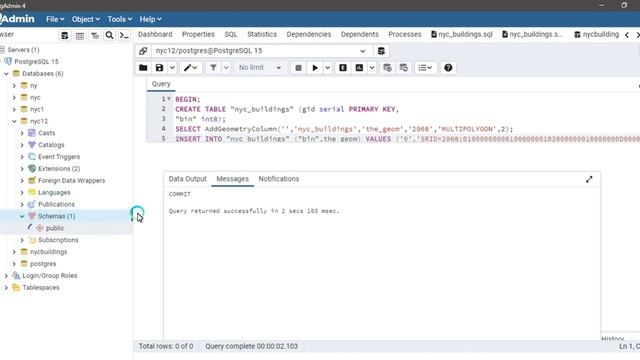Image resolution: width=640 pixels, height=360 pixels.
Task: Select the Event Triggers tree item
Action: 59,157
